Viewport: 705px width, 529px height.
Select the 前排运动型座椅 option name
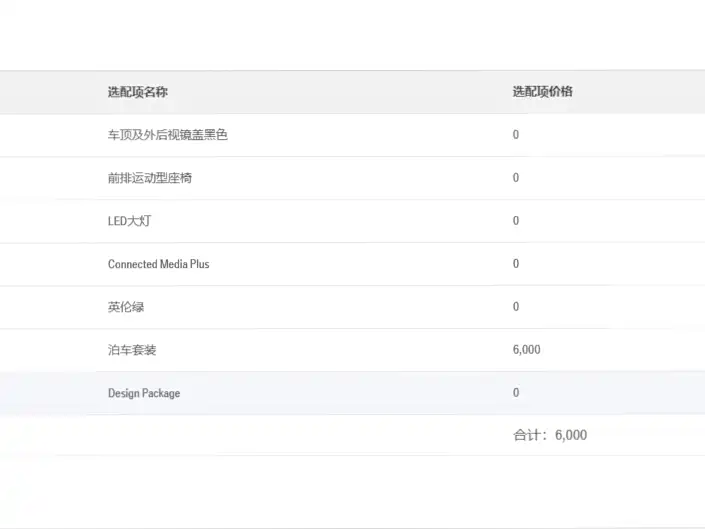tap(150, 178)
